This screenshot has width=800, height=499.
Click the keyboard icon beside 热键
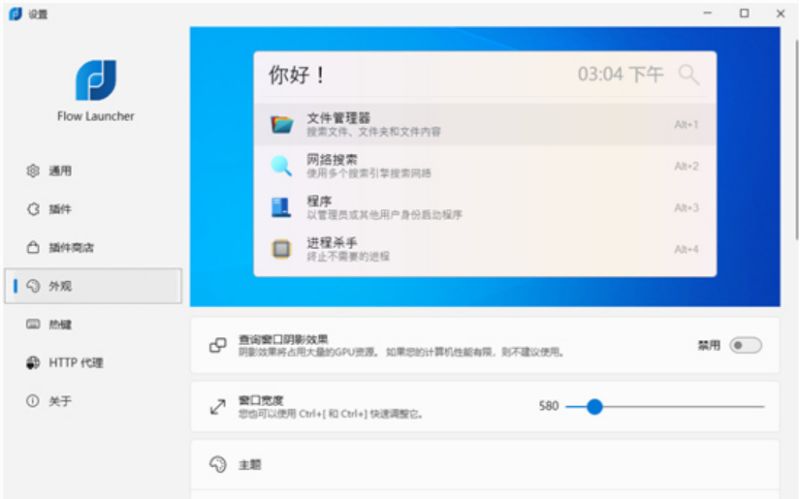[x=32, y=325]
